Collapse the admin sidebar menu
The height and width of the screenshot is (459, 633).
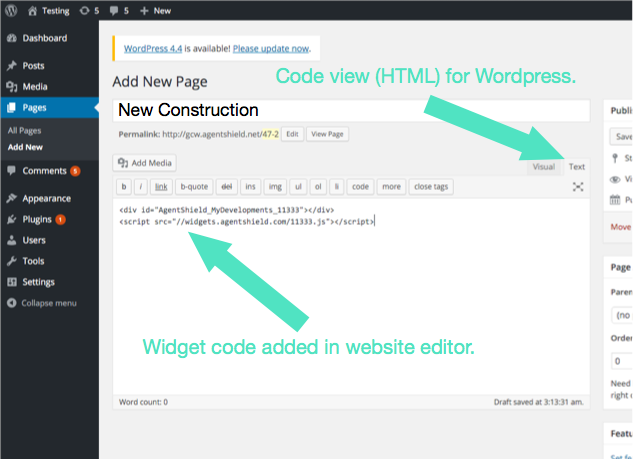[x=42, y=303]
